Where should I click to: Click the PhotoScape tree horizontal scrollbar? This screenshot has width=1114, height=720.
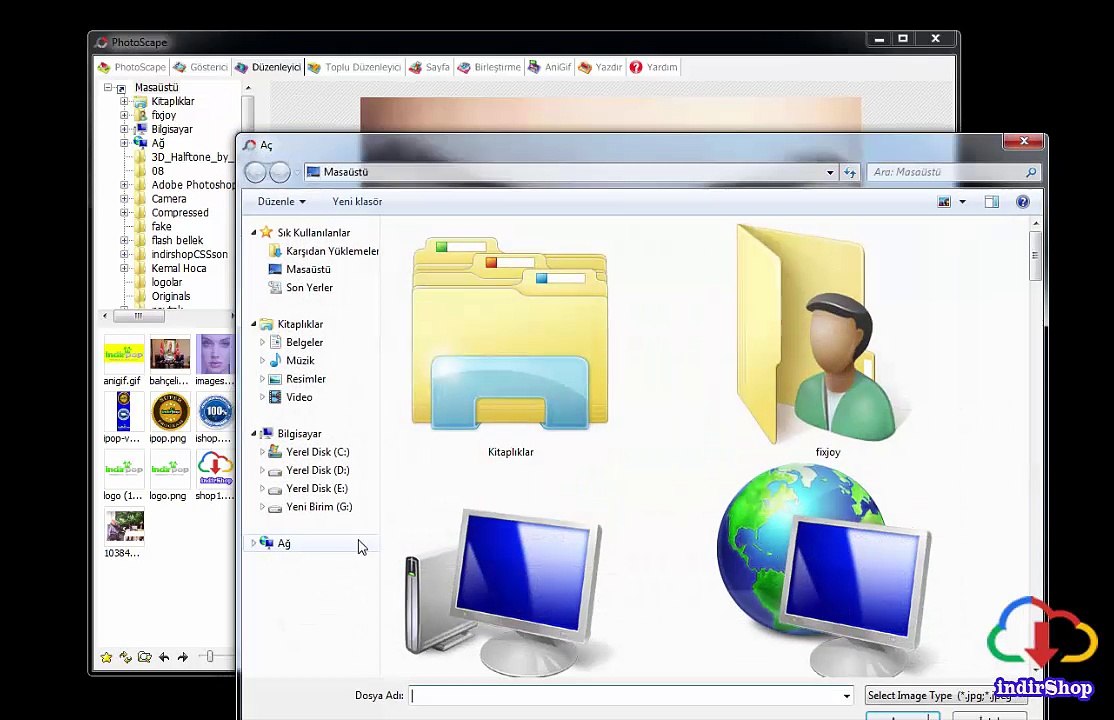coord(139,316)
